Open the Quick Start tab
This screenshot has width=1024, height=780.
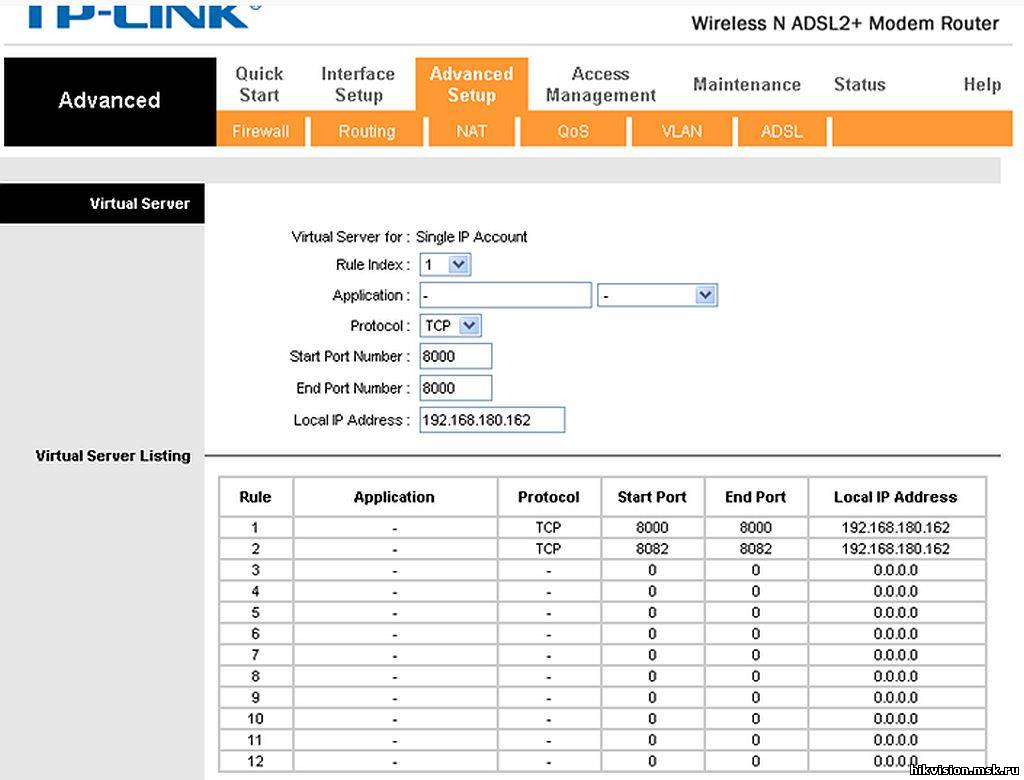(259, 84)
